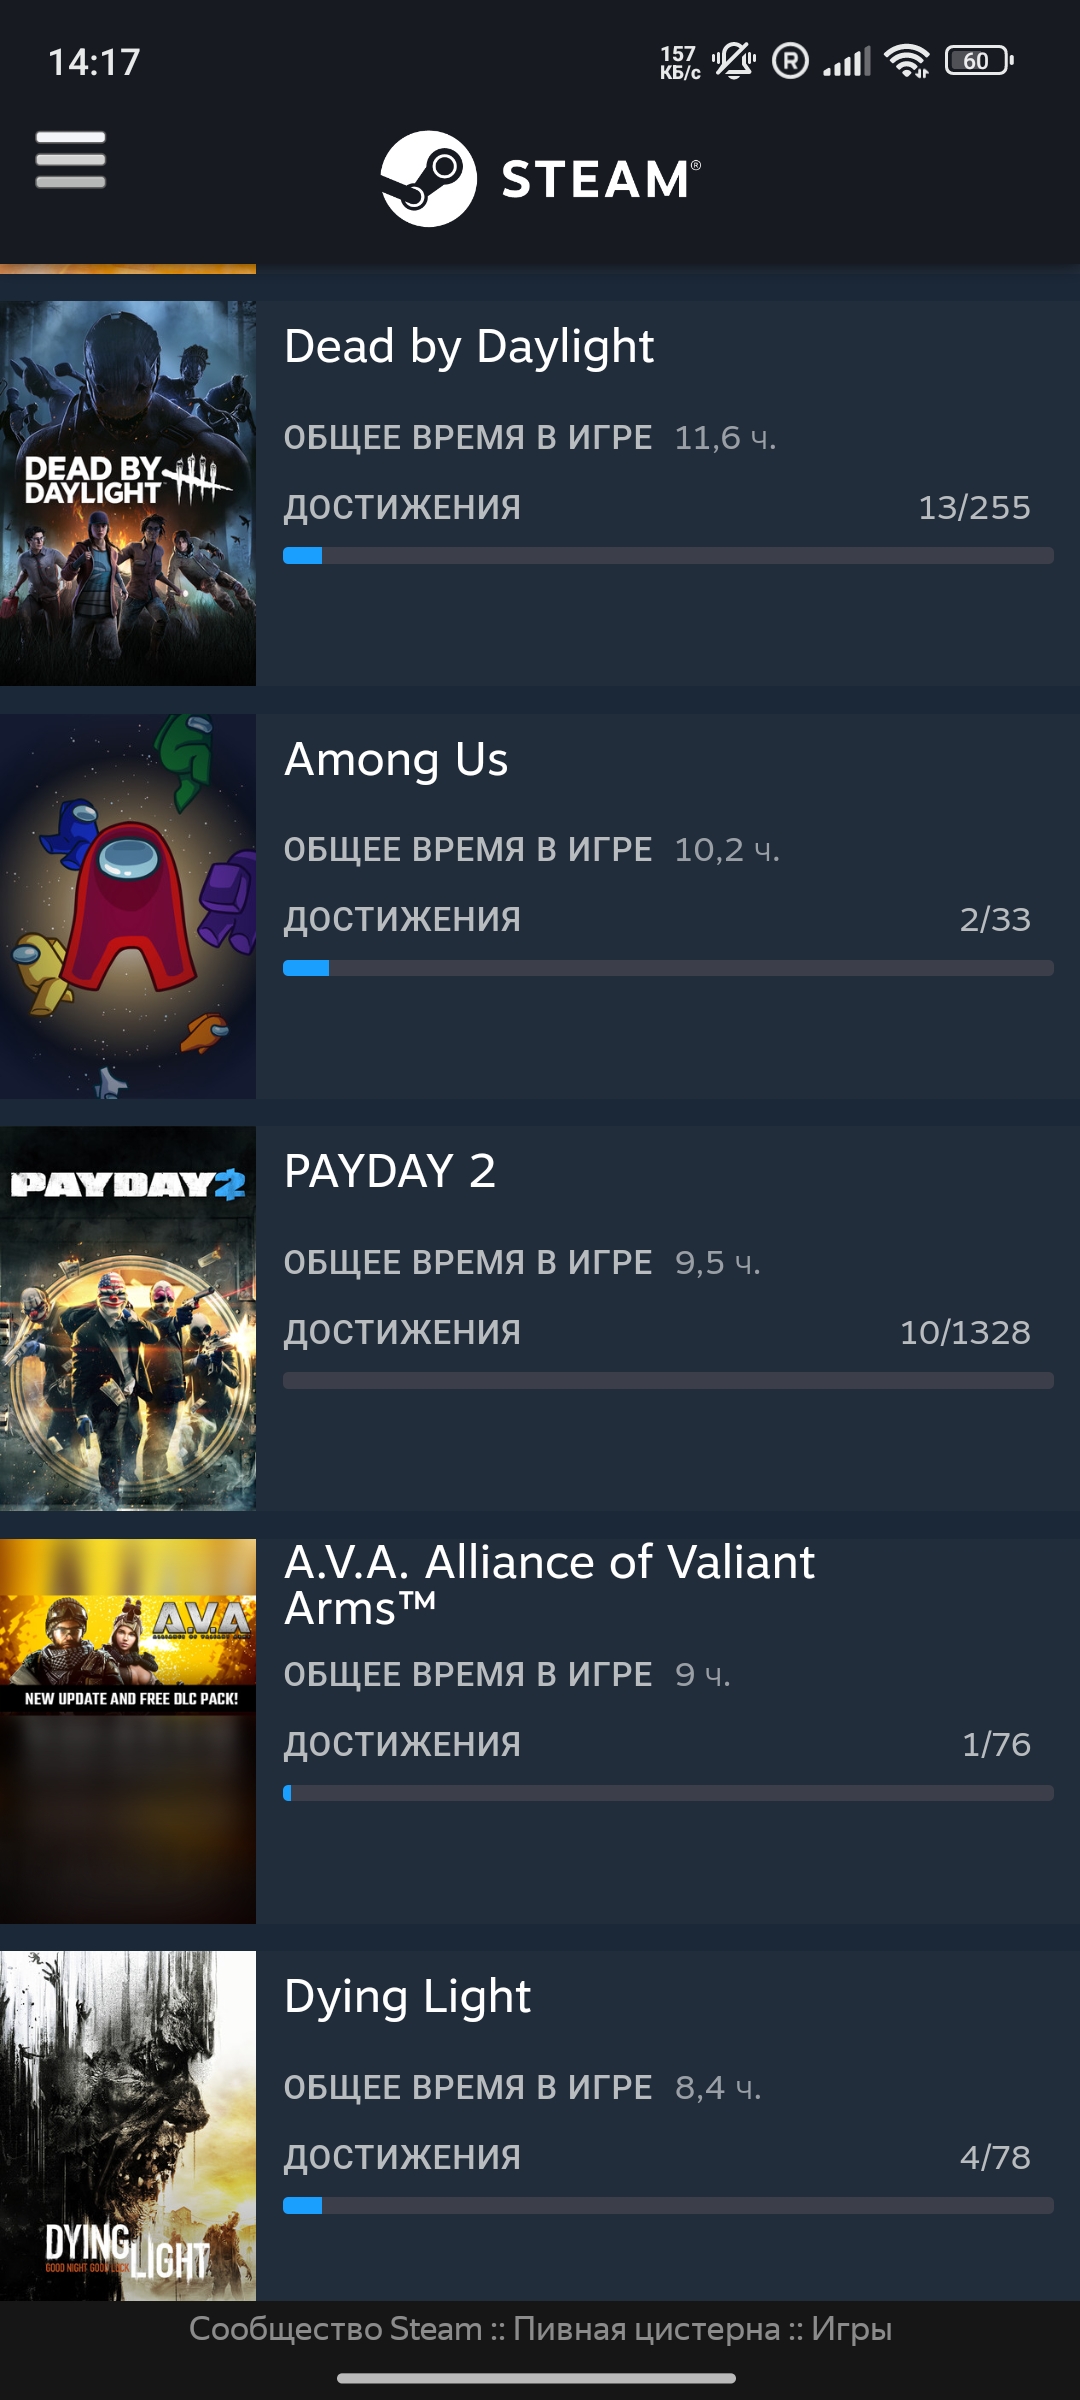
Task: Select the PAYDAY 2 game title
Action: coord(390,1171)
